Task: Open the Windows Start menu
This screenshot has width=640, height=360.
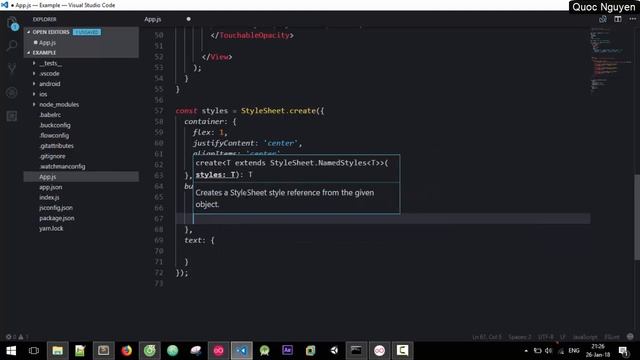Action: point(11,351)
